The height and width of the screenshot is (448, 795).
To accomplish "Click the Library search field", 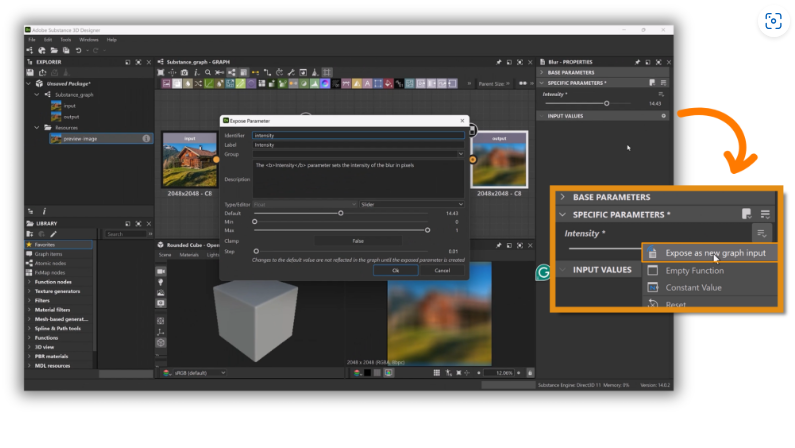I will (126, 234).
